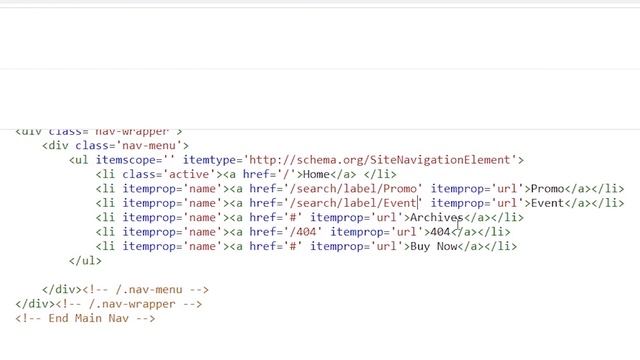Click the '/.nav-menu' comment
Viewport: 640px width, 360px height.
(x=146, y=290)
